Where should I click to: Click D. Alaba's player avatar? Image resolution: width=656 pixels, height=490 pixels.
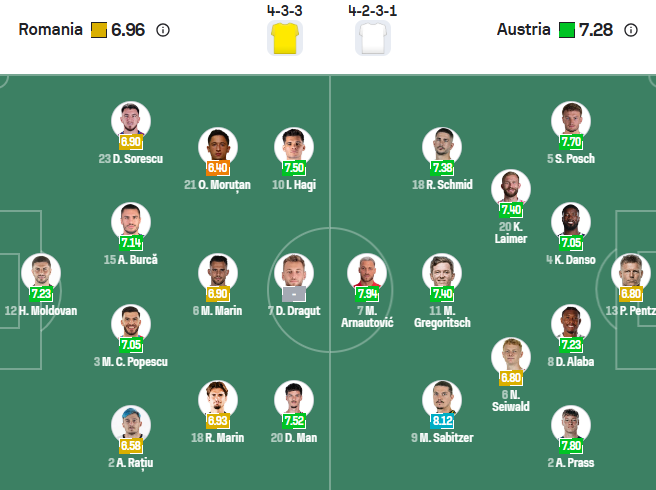(571, 323)
